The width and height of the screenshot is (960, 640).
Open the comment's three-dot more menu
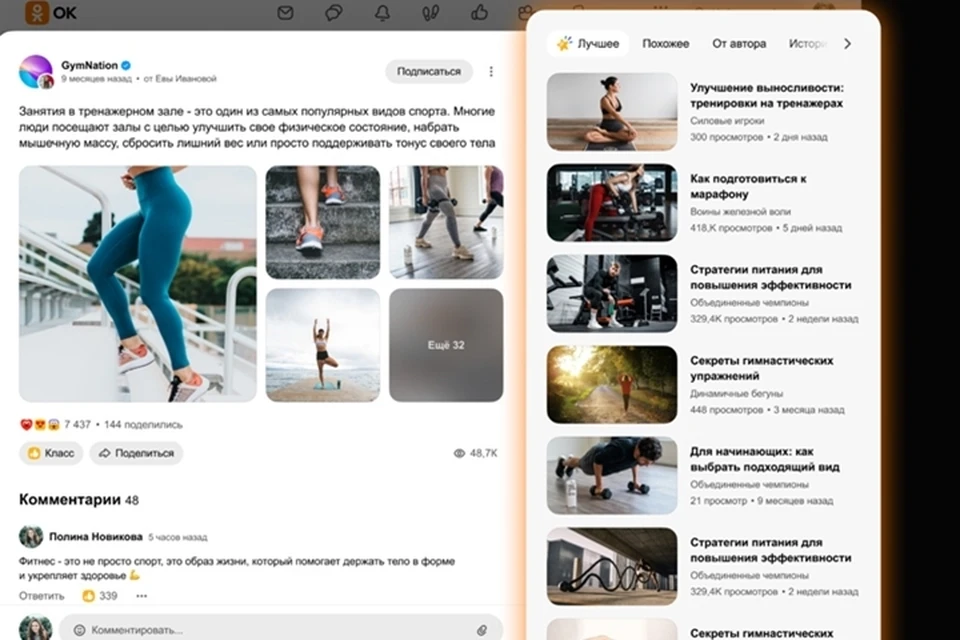tap(141, 596)
